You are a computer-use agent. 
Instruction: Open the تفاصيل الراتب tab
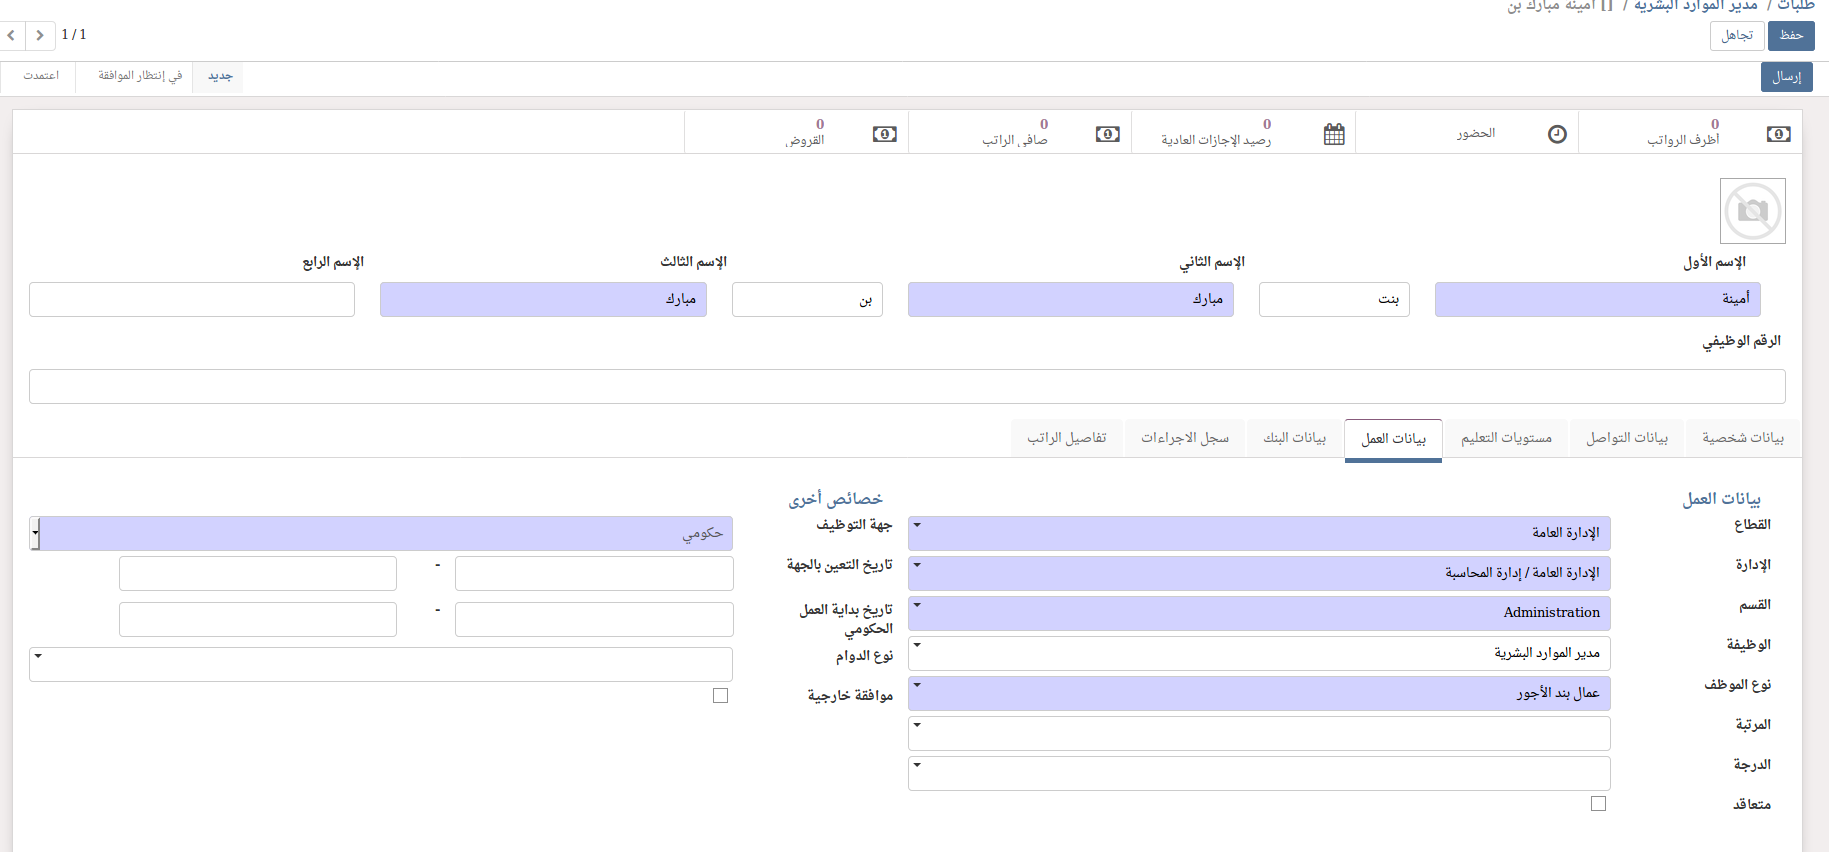pyautogui.click(x=1066, y=438)
